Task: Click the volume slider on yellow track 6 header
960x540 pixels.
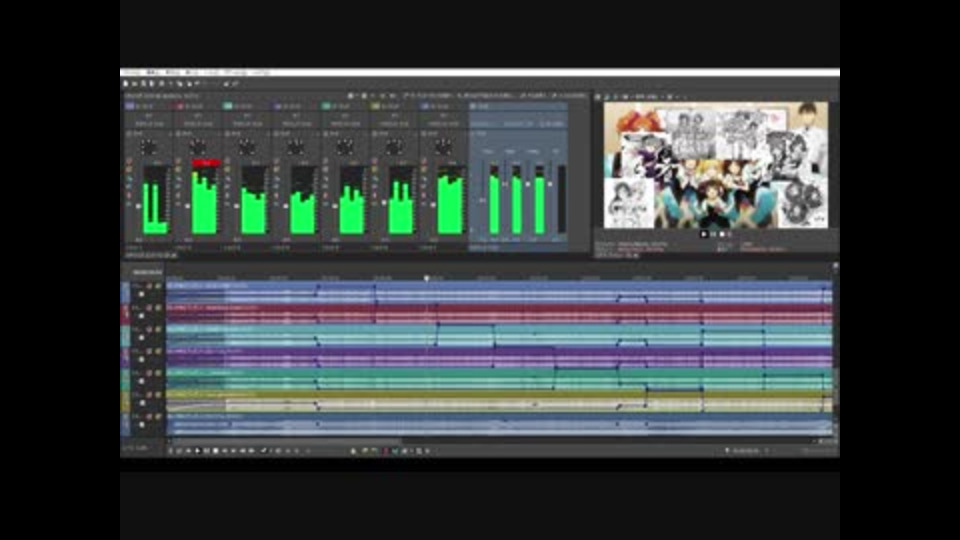Action: point(142,403)
